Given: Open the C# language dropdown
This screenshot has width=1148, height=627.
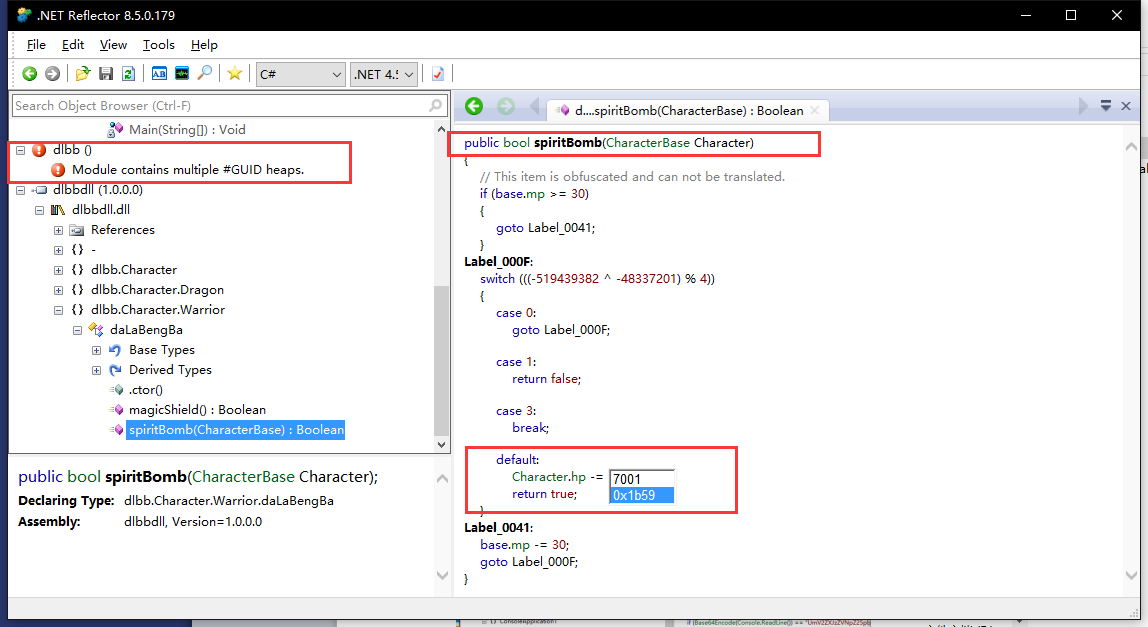Looking at the screenshot, I should coord(300,74).
